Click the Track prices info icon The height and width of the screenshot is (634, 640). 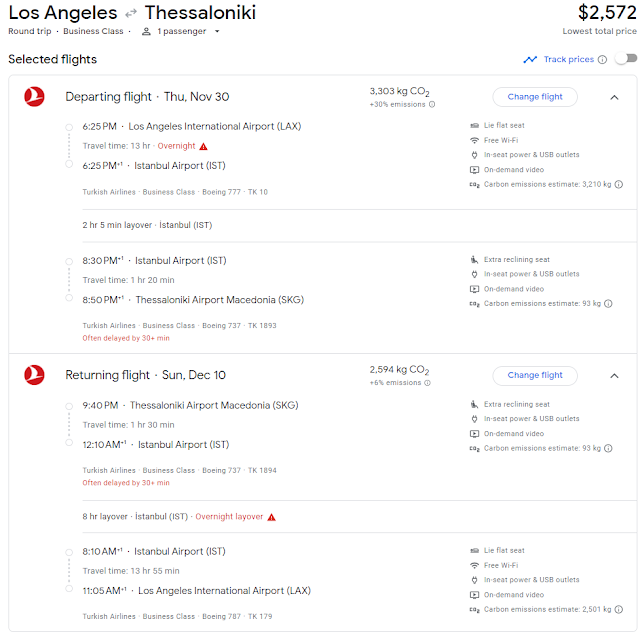click(x=602, y=60)
